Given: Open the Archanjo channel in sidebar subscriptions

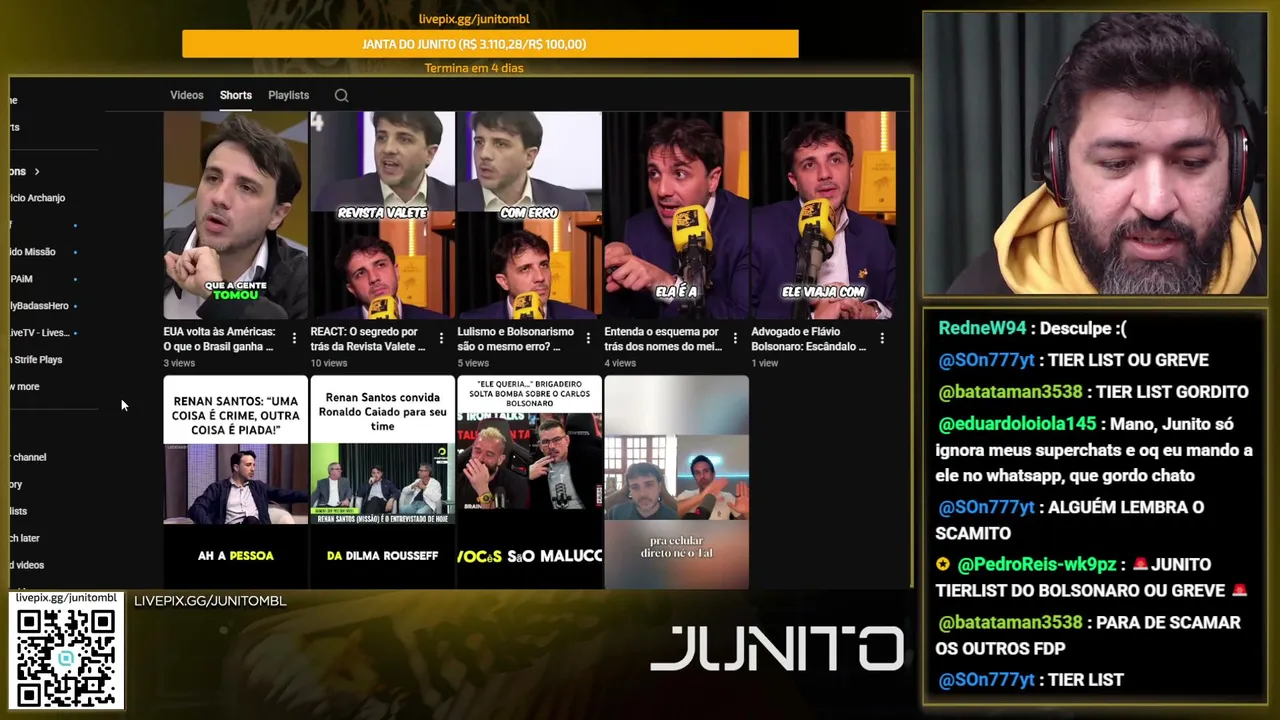Looking at the screenshot, I should (x=38, y=198).
